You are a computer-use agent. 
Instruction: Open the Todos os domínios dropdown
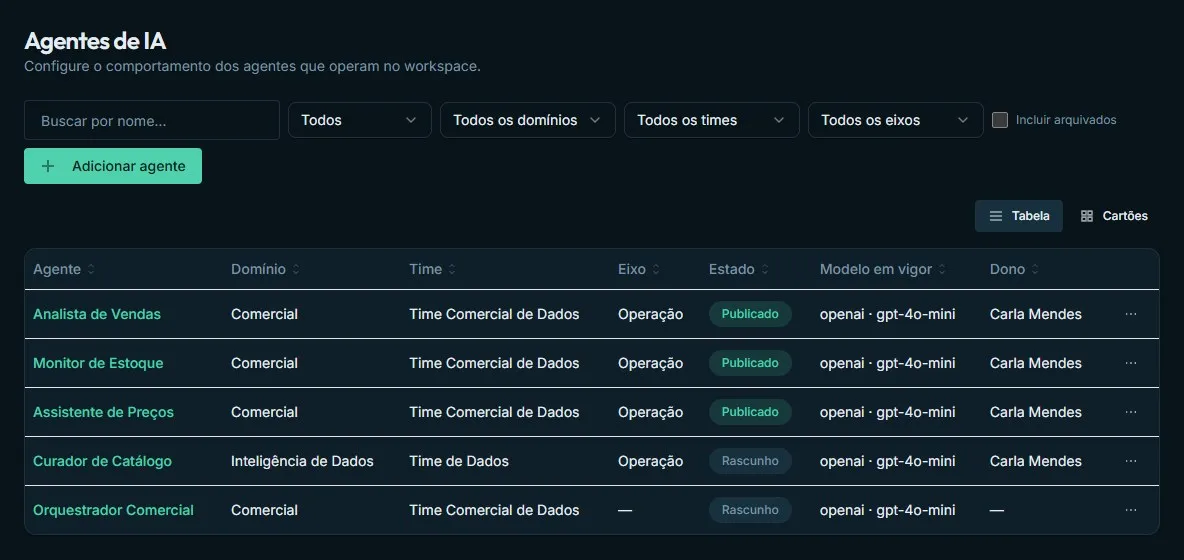point(528,120)
